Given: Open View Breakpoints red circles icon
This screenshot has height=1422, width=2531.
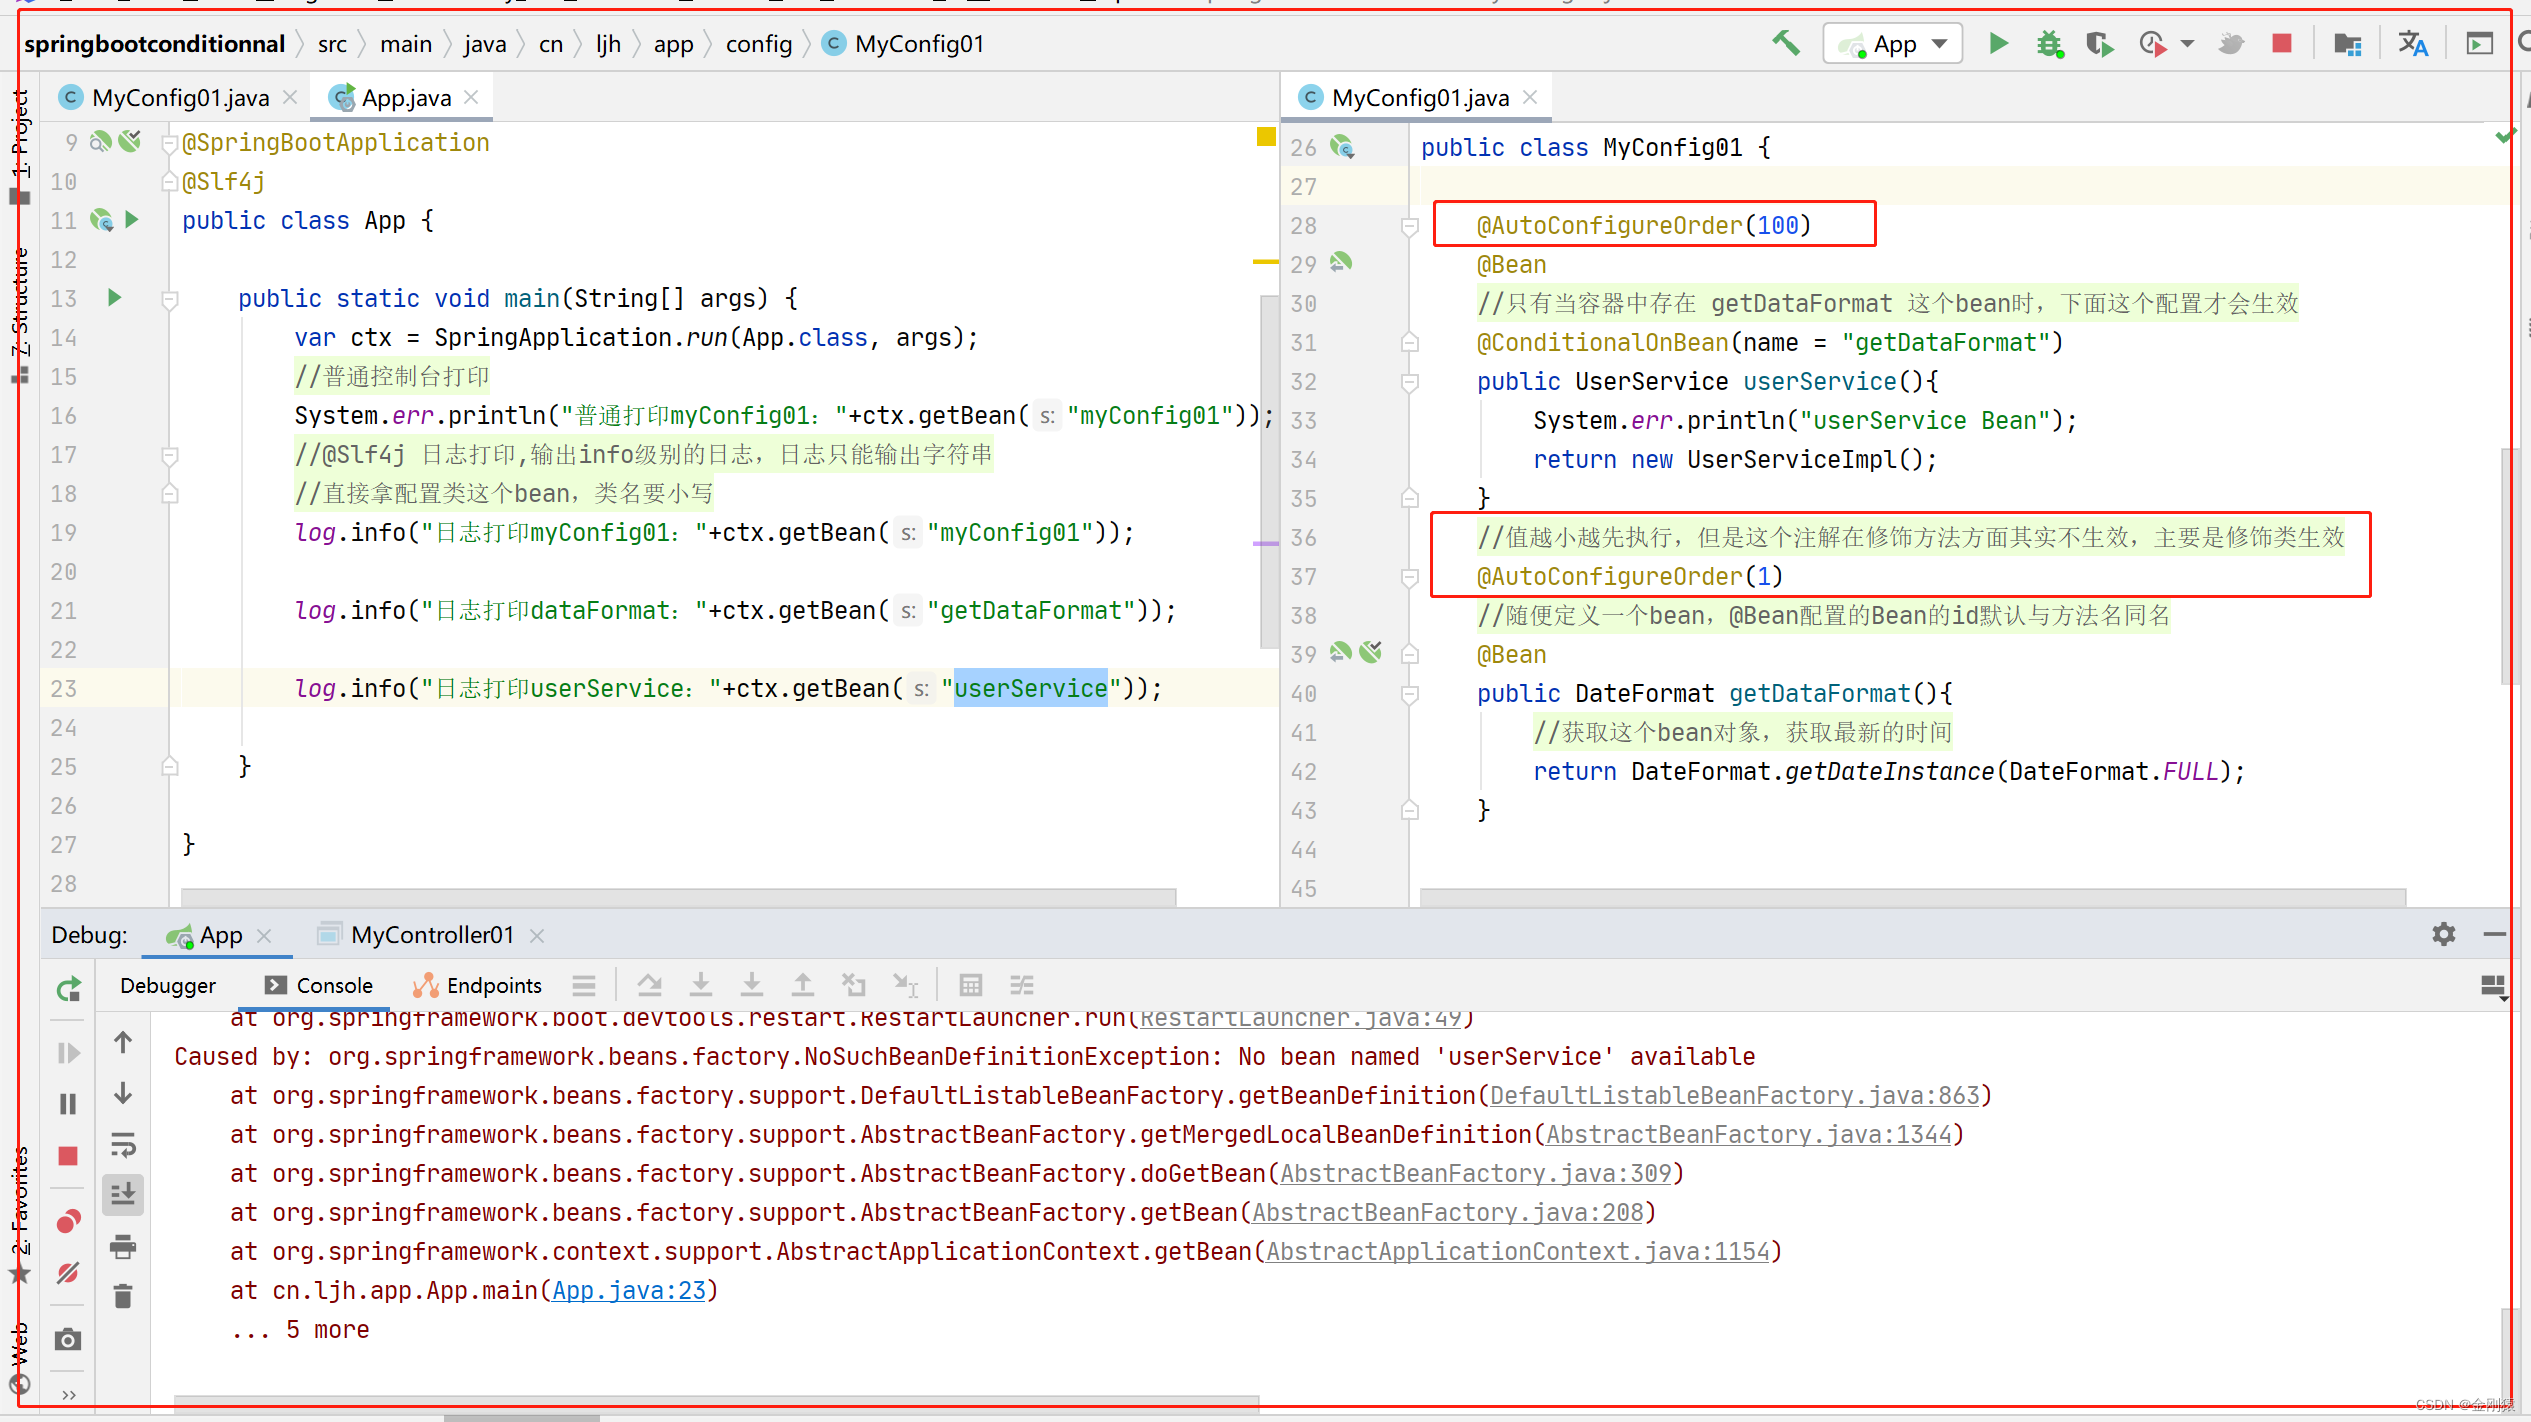Looking at the screenshot, I should pyautogui.click(x=68, y=1221).
